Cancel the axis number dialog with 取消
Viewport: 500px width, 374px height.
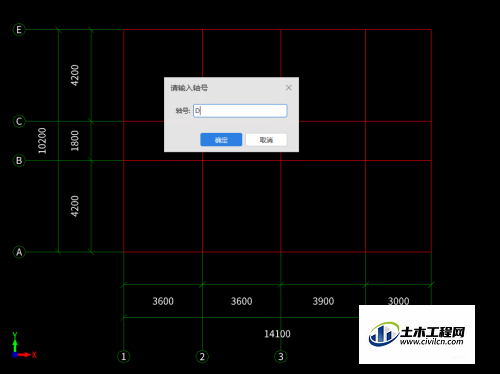click(x=266, y=140)
